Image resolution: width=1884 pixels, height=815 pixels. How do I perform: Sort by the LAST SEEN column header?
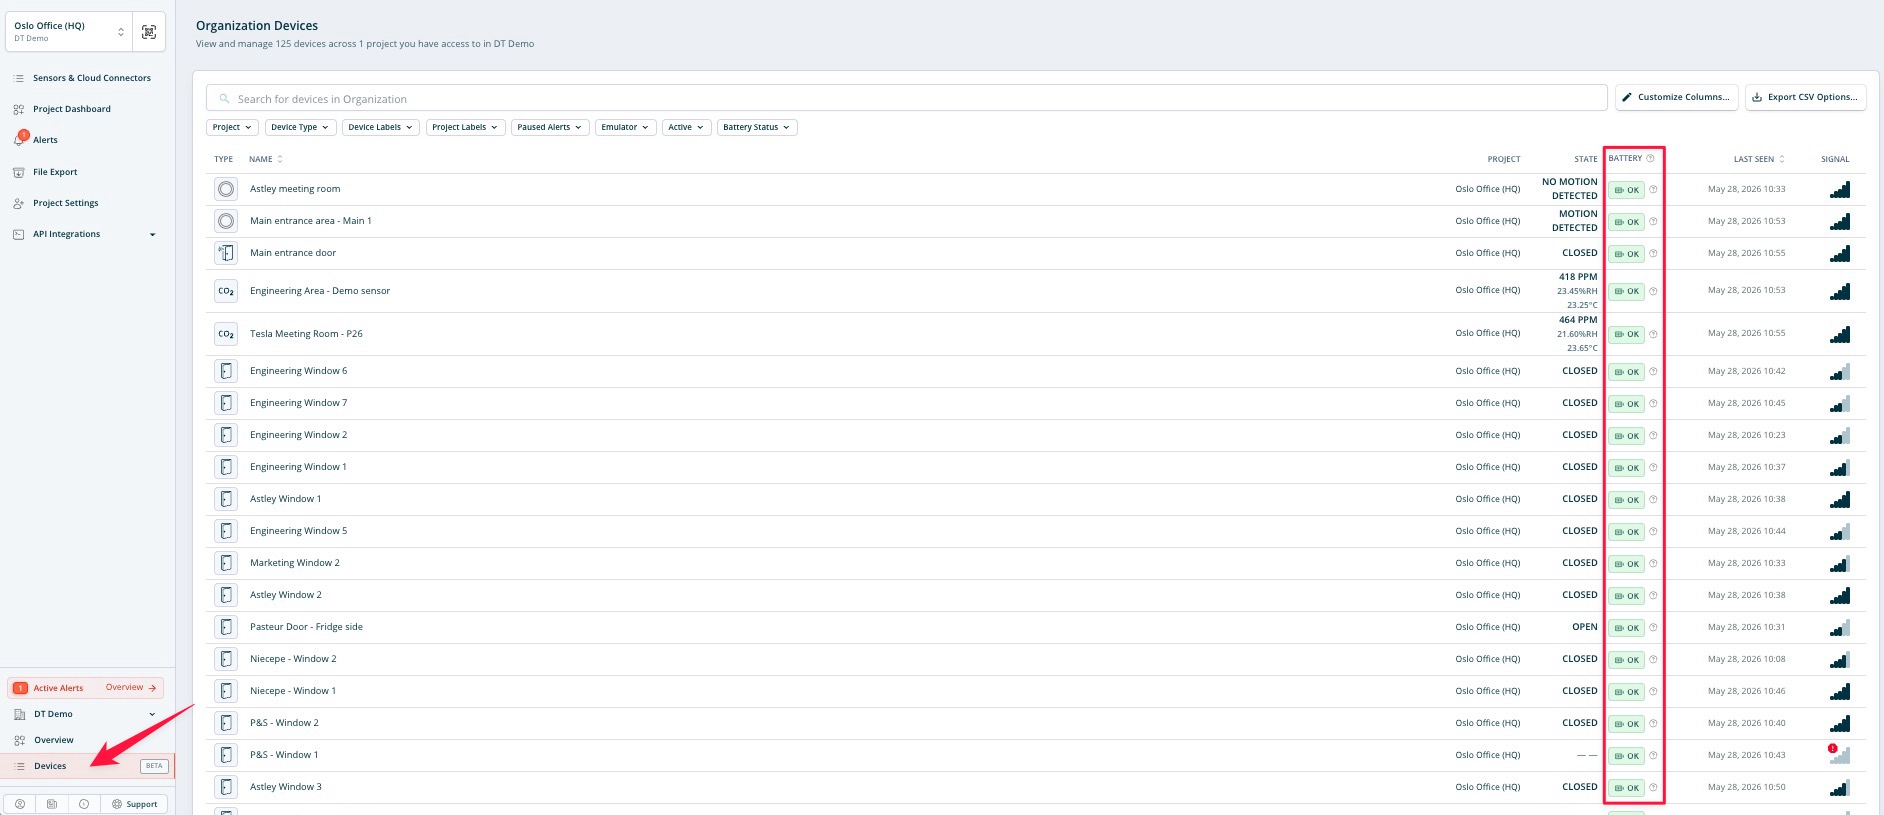1759,159
